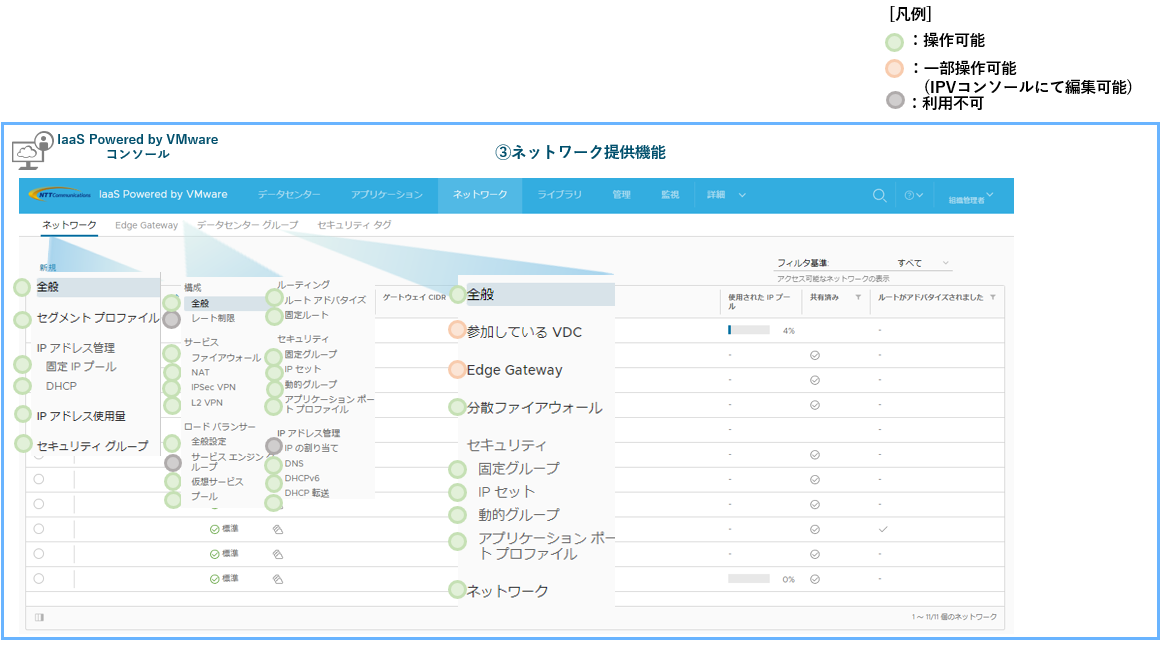
Task: Open the help question mark menu
Action: point(913,196)
